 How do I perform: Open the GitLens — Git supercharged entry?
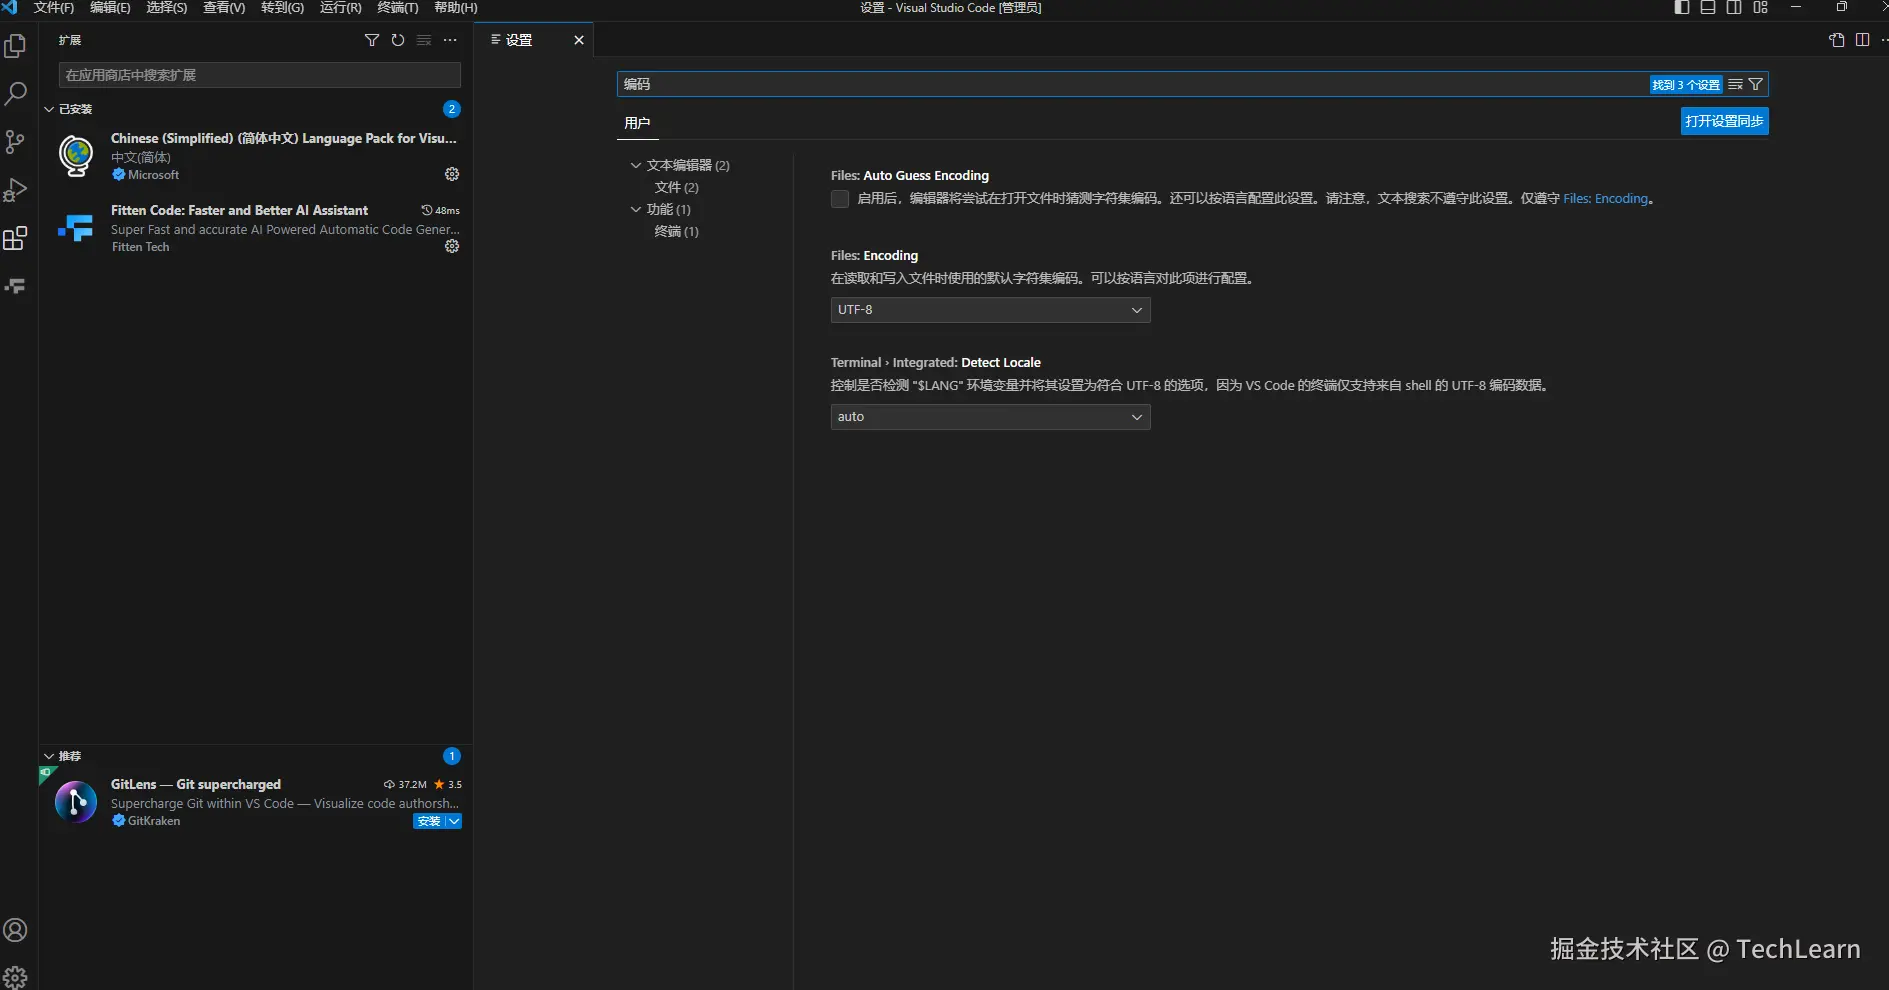tap(255, 802)
